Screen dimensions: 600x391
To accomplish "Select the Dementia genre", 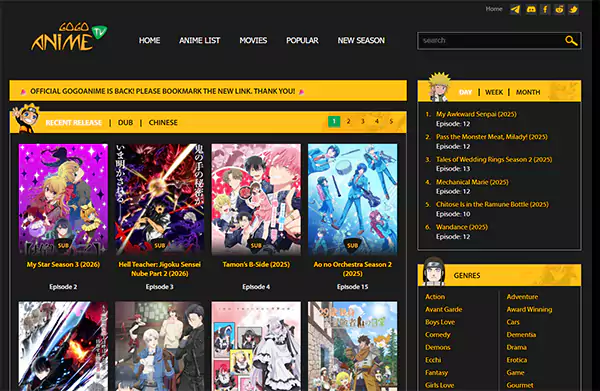I will pos(521,334).
